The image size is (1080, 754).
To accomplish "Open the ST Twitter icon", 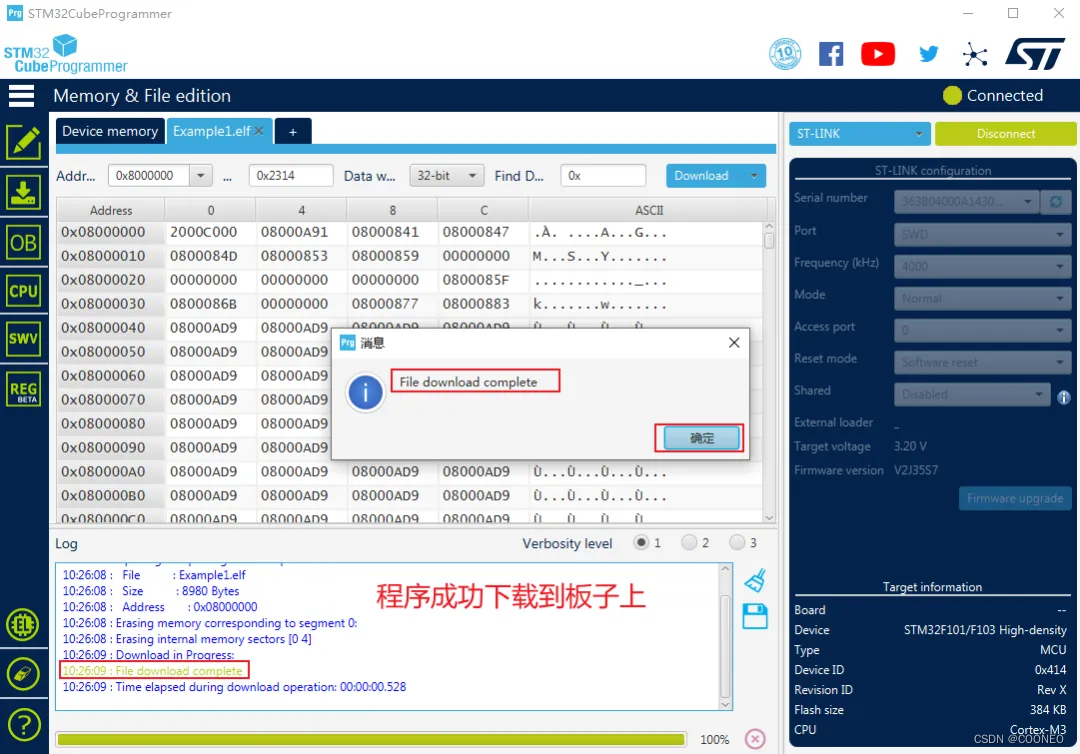I will (x=928, y=54).
